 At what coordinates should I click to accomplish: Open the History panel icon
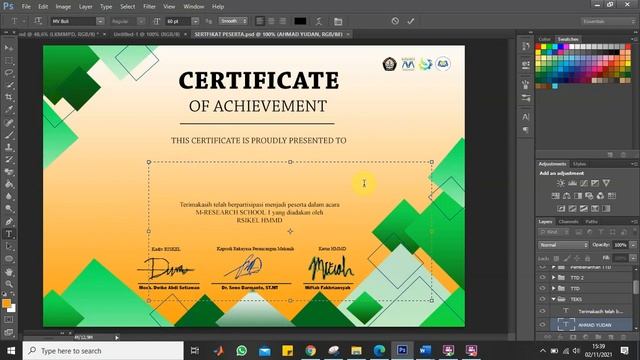click(x=526, y=46)
